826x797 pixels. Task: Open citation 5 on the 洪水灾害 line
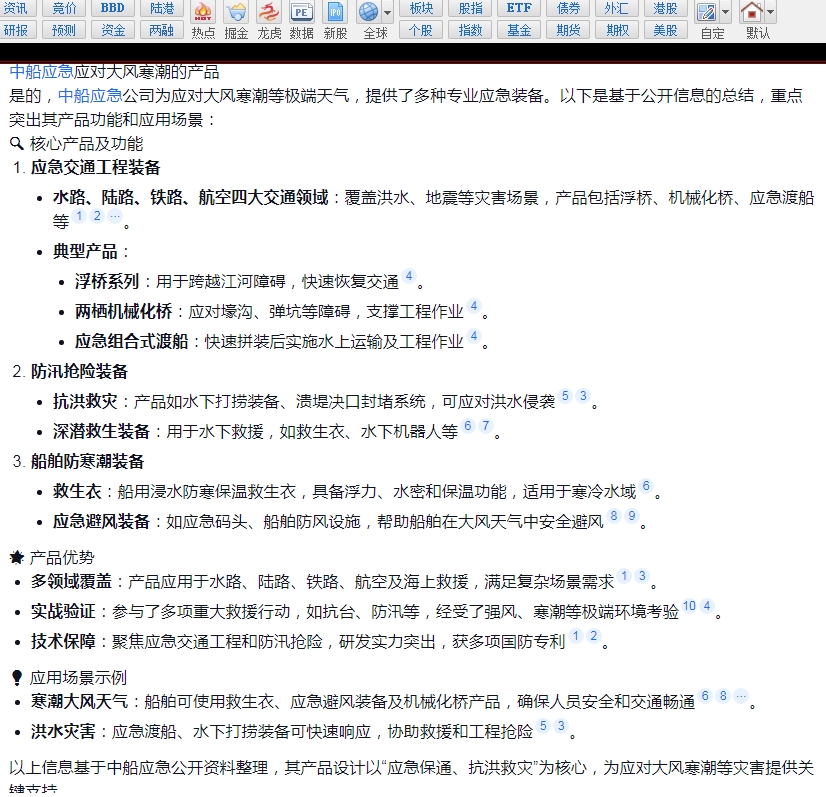coord(543,726)
